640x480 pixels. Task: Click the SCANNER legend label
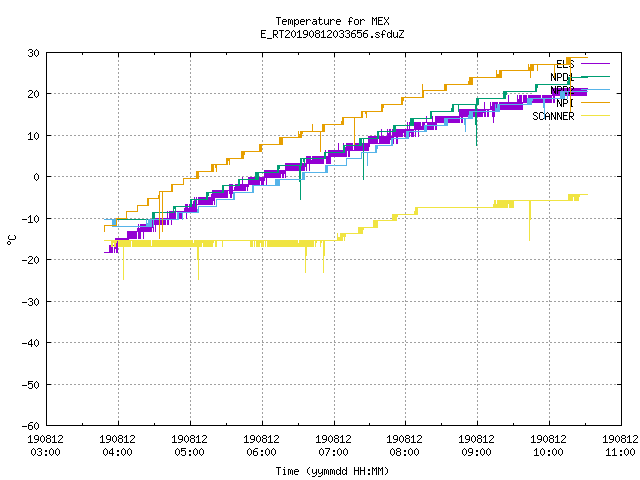[x=553, y=116]
